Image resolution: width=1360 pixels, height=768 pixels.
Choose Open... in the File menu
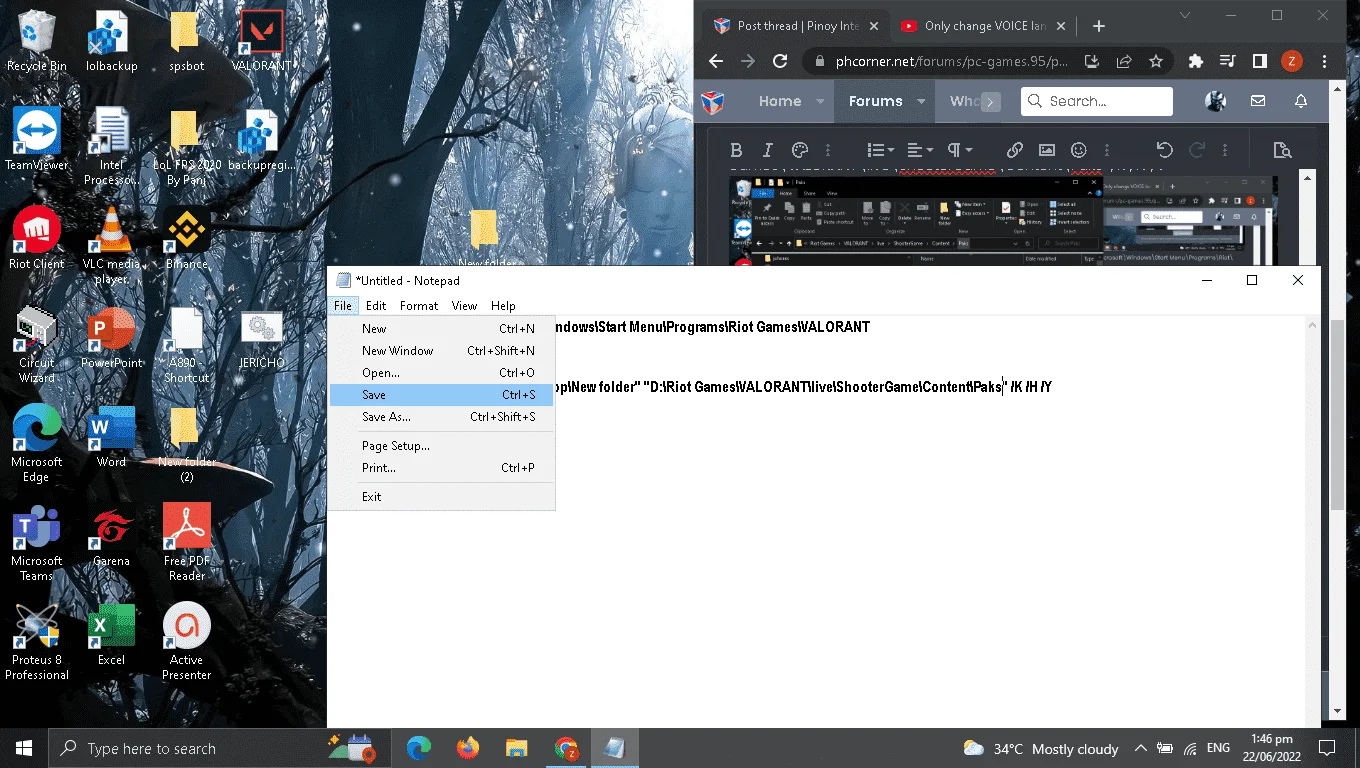coord(441,373)
